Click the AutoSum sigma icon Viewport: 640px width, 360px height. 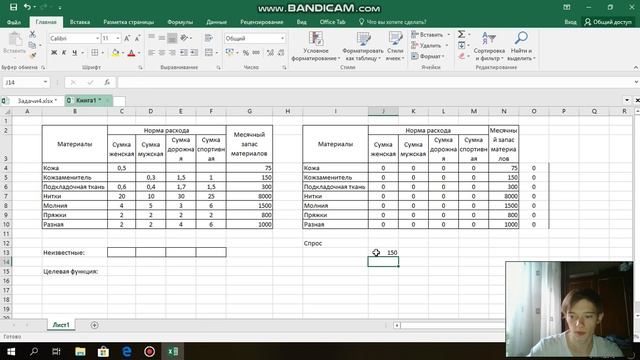pyautogui.click(x=462, y=34)
